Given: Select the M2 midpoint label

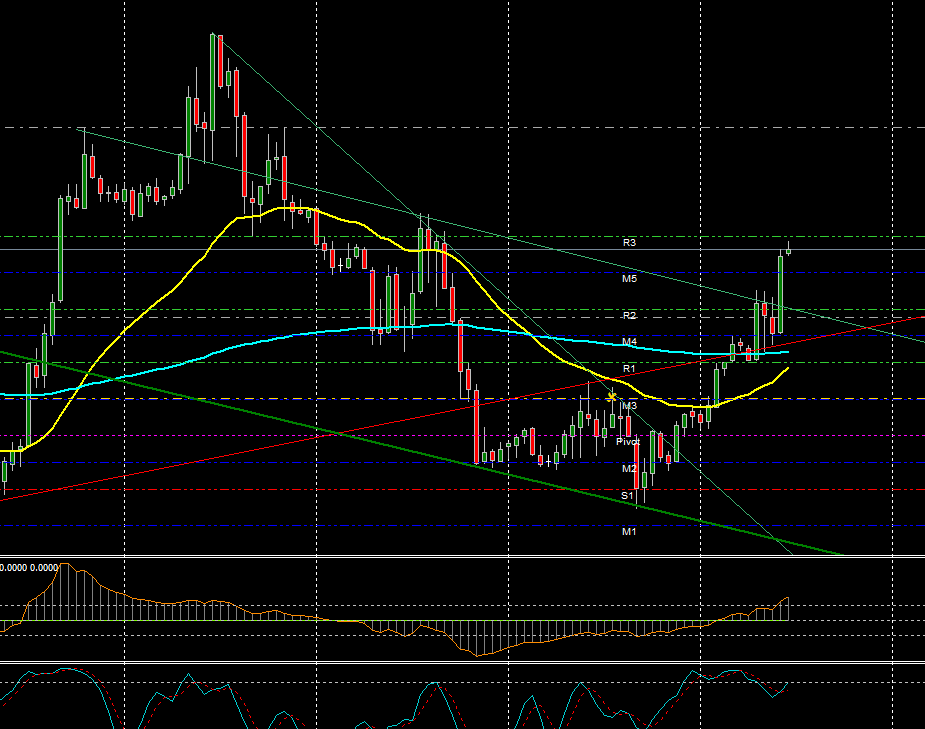Looking at the screenshot, I should (x=629, y=469).
